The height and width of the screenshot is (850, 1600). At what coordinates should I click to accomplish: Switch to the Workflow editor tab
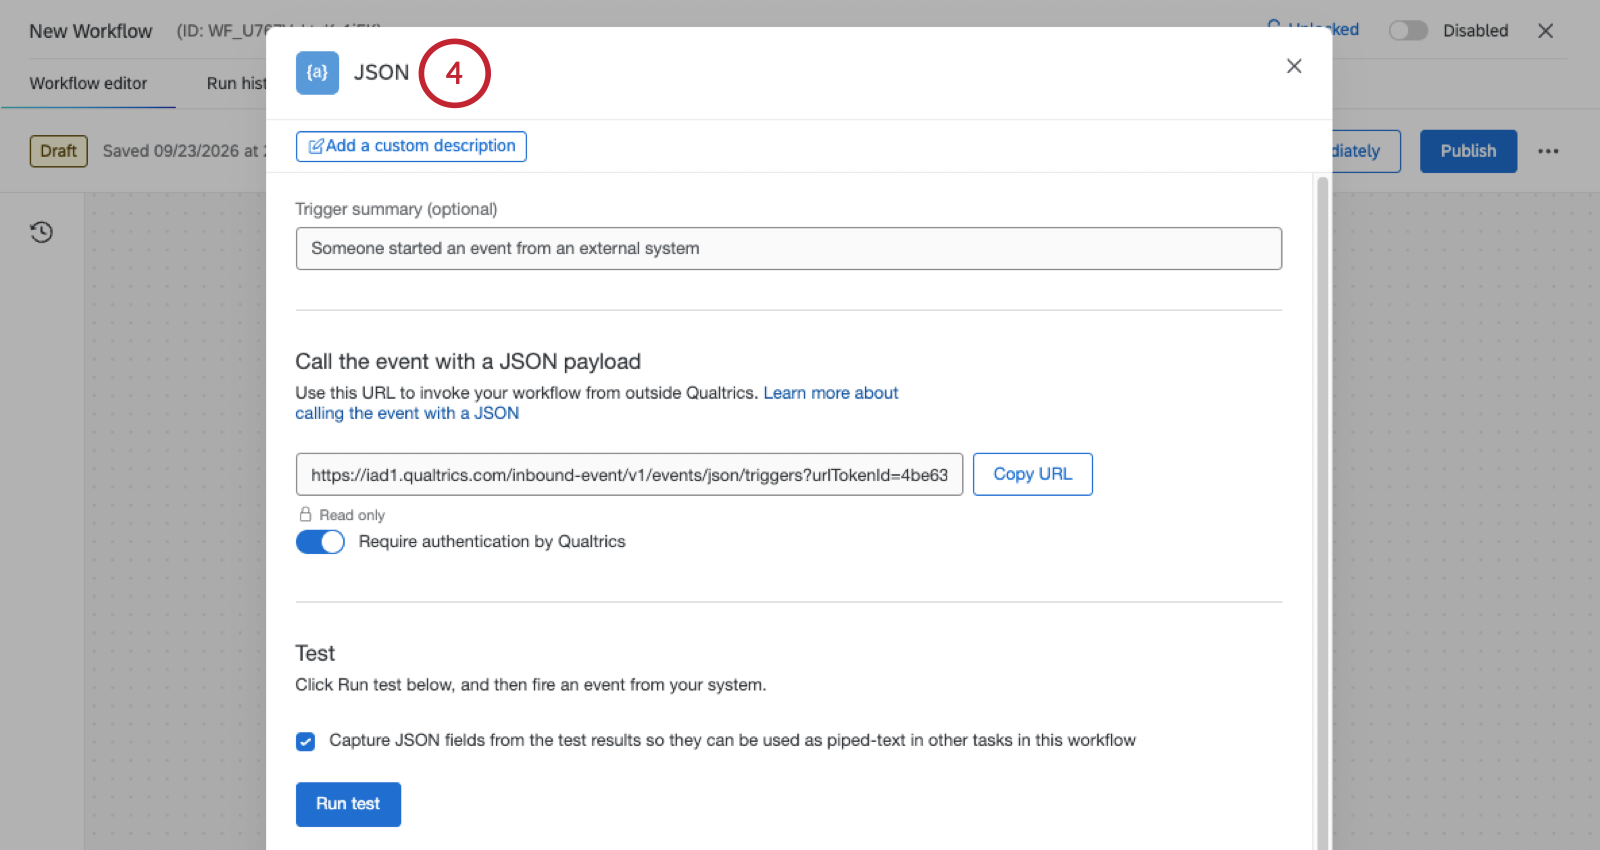pos(88,84)
